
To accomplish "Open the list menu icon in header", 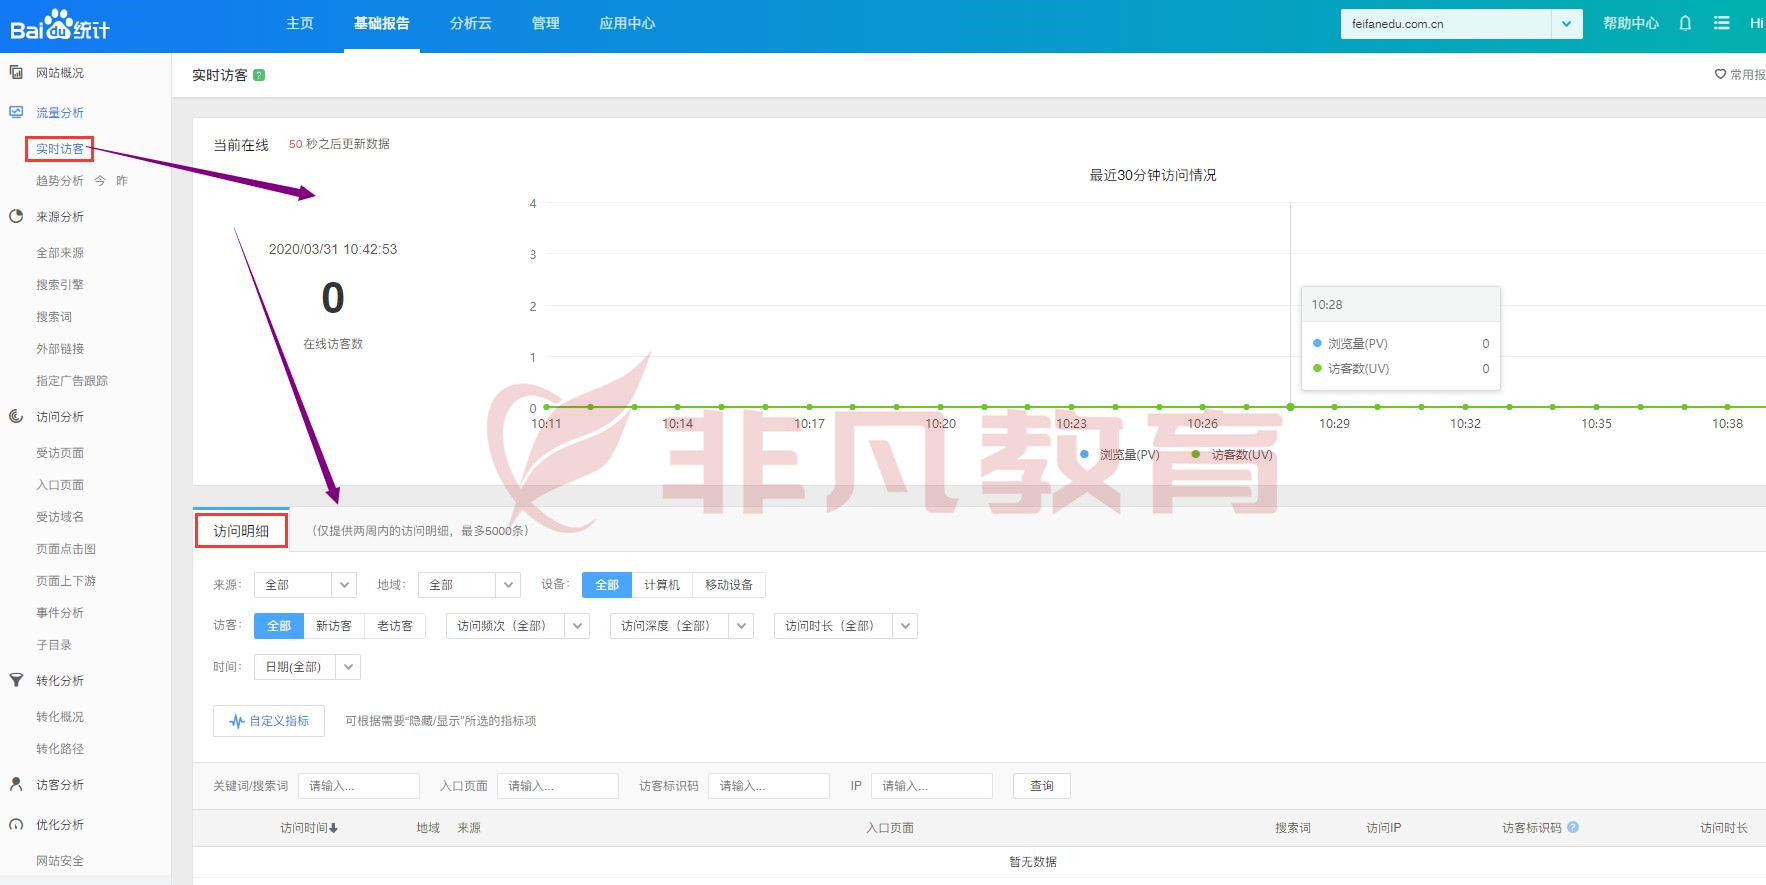I will [x=1721, y=23].
